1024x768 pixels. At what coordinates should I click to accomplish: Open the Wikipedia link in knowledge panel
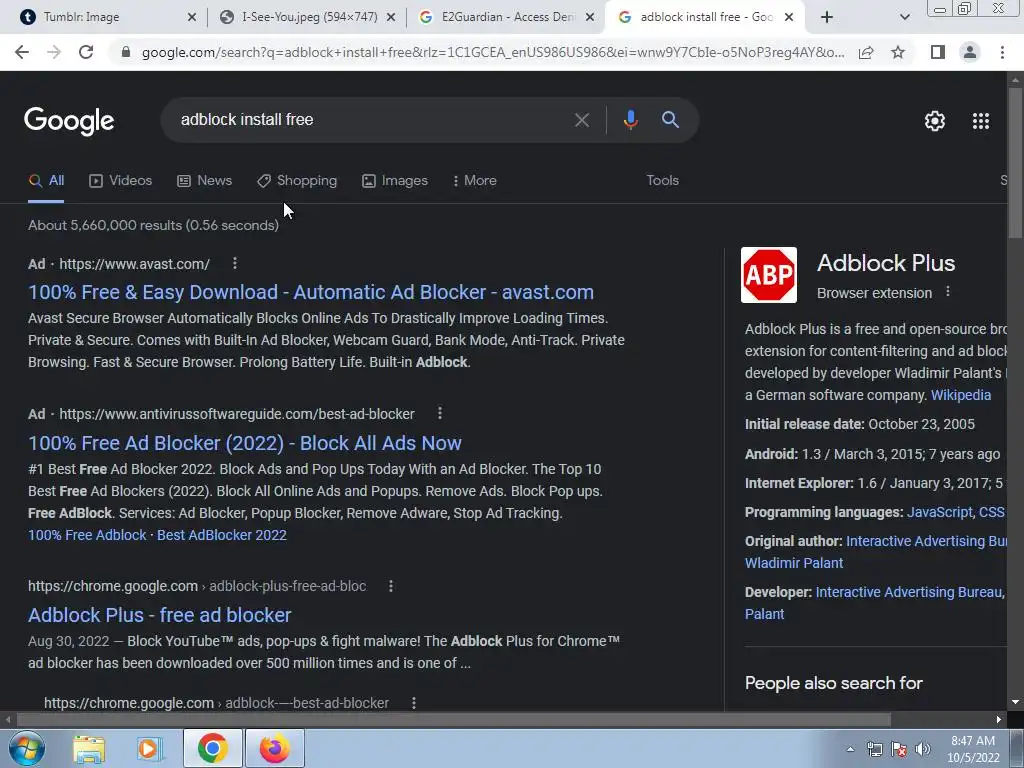961,395
